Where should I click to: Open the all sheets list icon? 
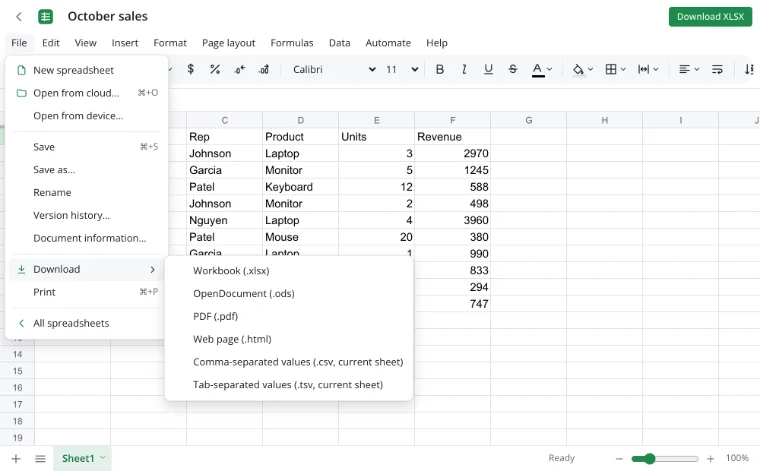(40, 458)
